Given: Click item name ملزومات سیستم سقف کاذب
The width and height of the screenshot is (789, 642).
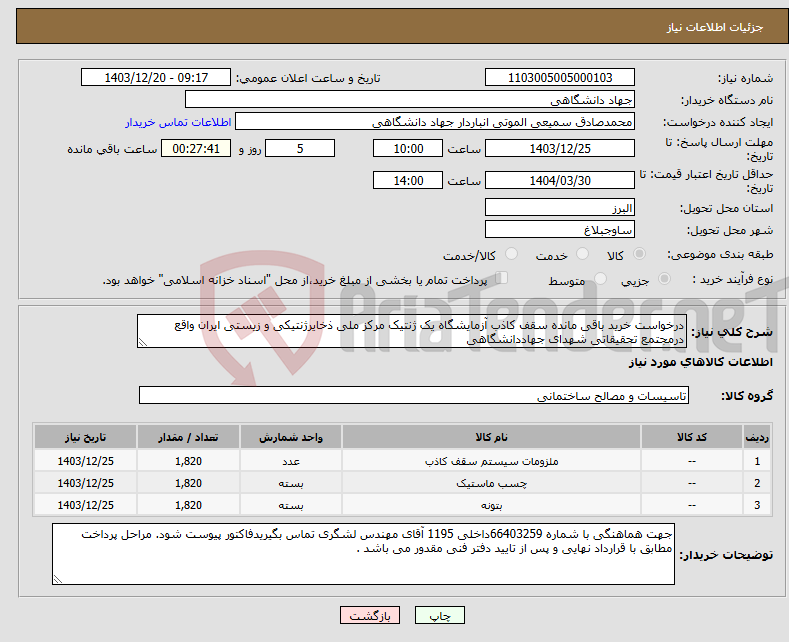Looking at the screenshot, I should click(x=491, y=461).
